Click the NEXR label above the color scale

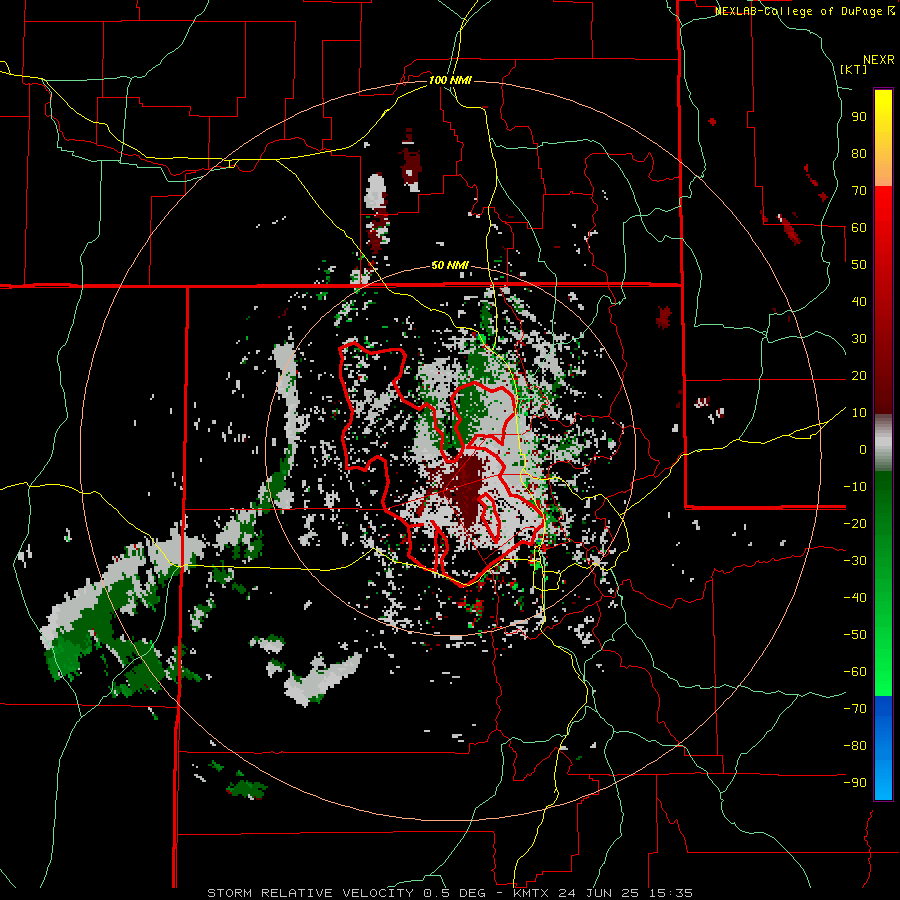pos(879,60)
